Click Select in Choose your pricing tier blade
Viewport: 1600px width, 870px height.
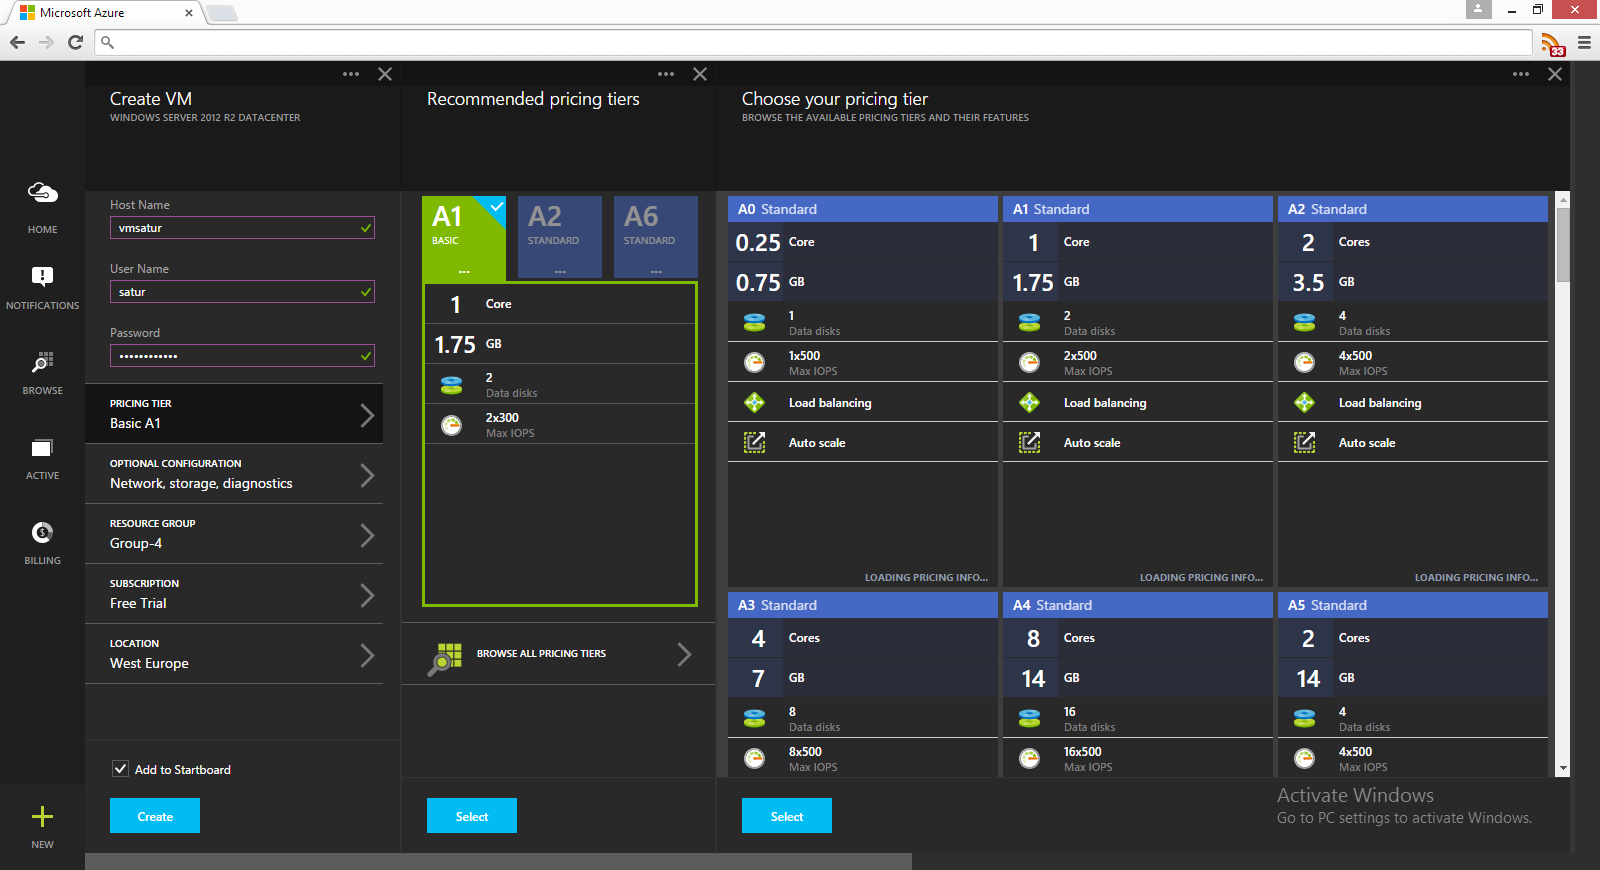coord(787,816)
